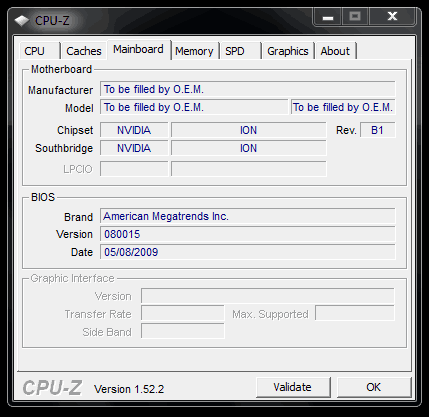Click the Chipset label
Image resolution: width=429 pixels, height=417 pixels.
75,130
